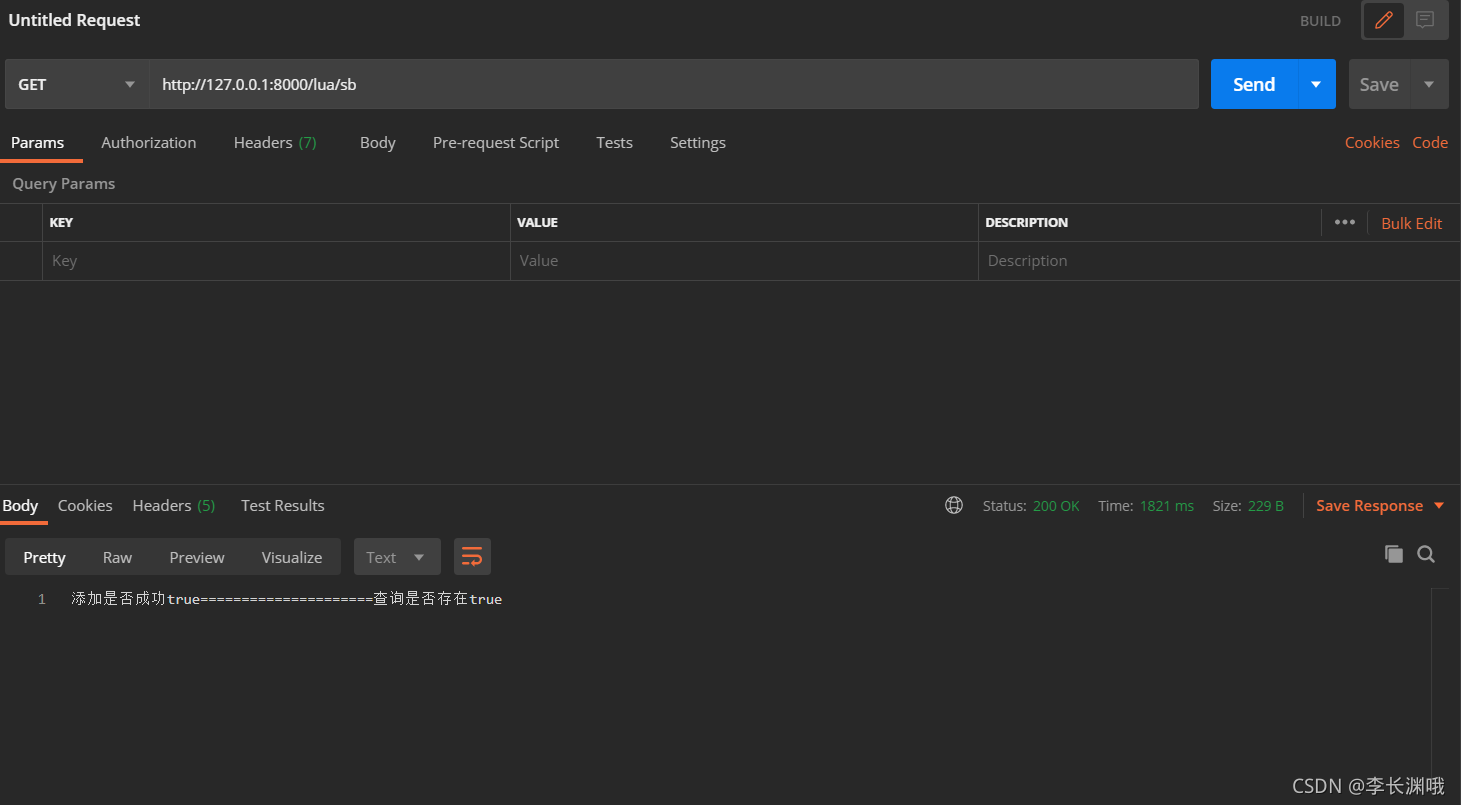Open the Code link

pyautogui.click(x=1430, y=143)
